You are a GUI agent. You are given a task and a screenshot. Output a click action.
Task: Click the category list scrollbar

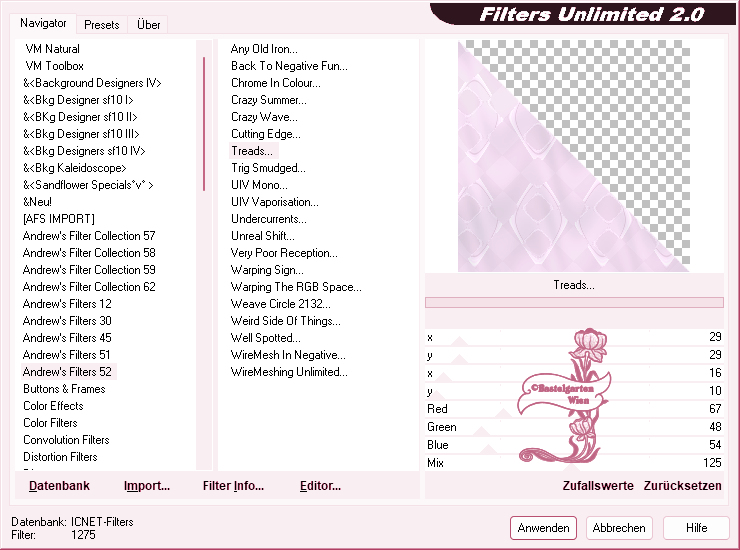204,250
